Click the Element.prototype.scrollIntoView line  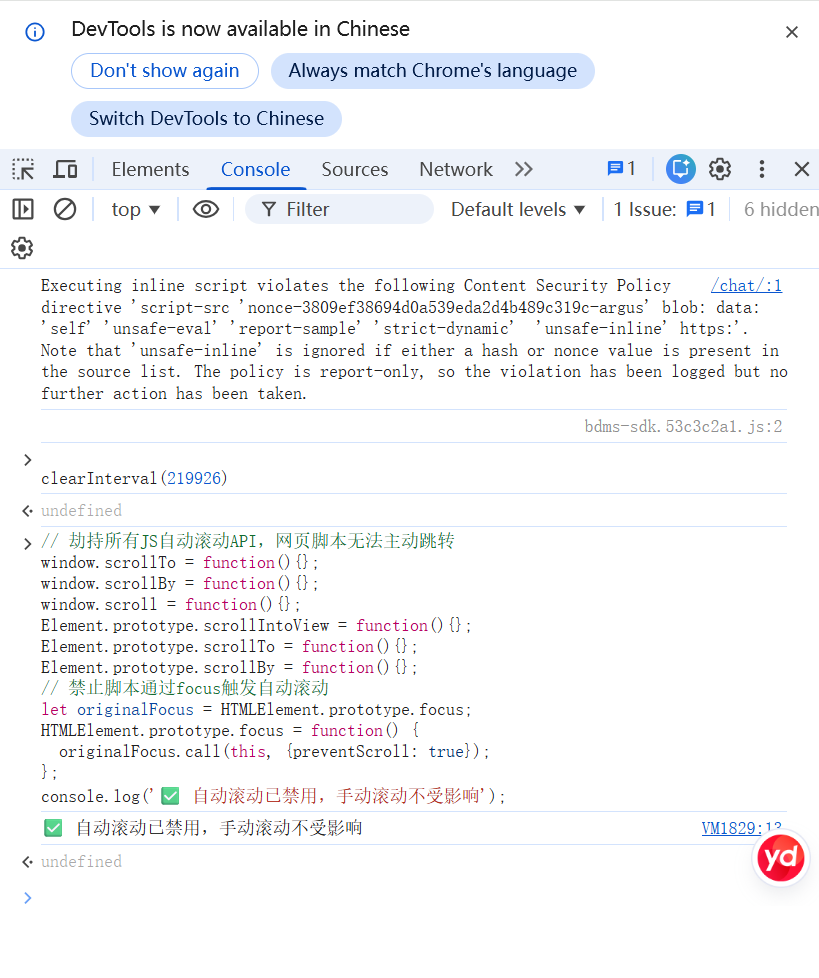click(256, 626)
